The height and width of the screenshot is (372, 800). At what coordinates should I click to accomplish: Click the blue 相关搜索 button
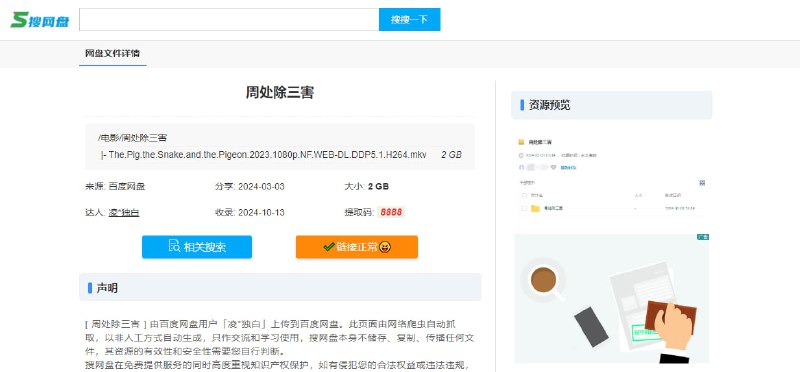197,247
